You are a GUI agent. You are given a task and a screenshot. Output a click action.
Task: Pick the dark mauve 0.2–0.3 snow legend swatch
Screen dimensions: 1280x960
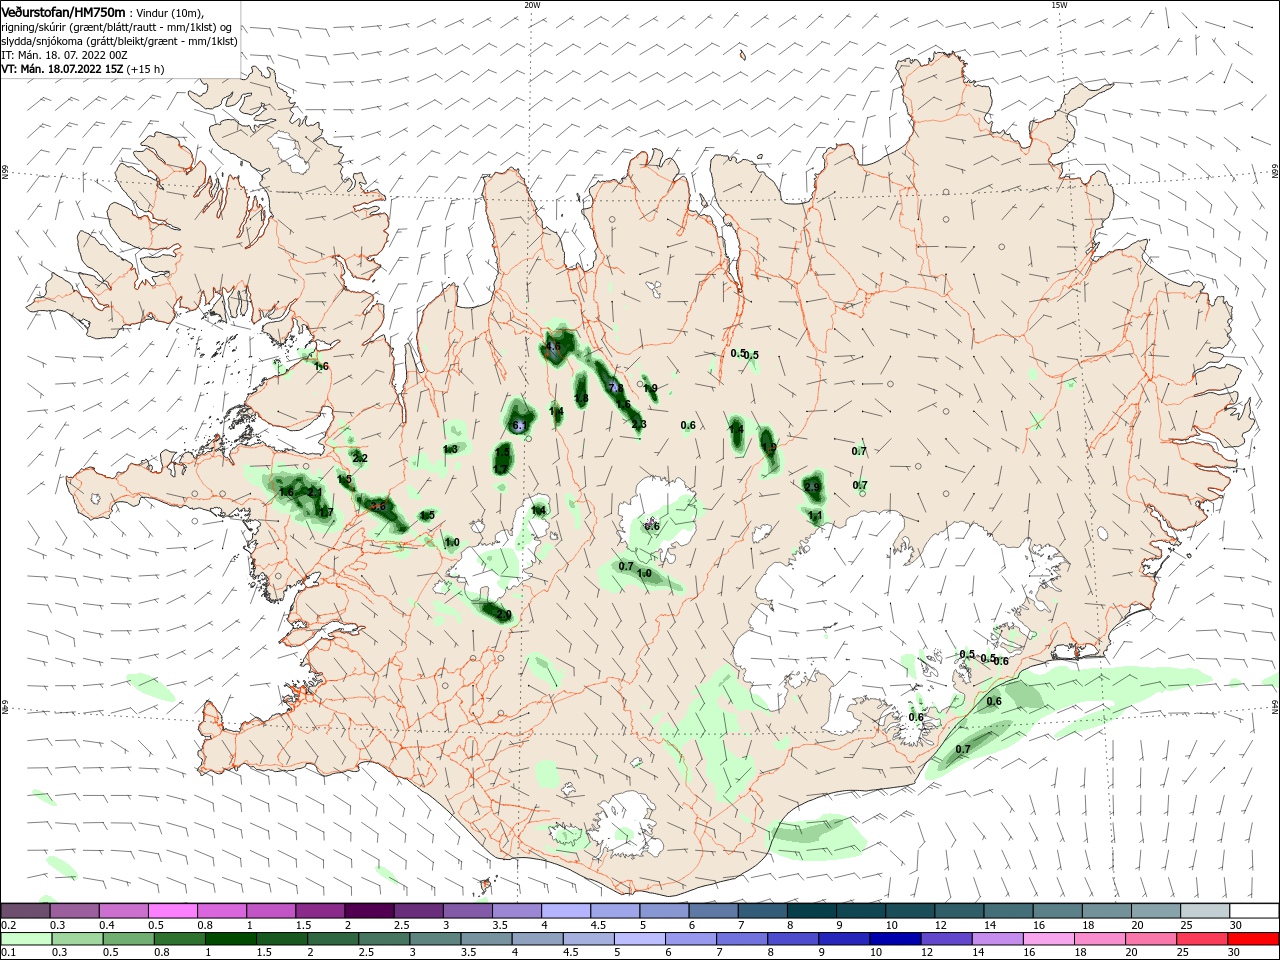pyautogui.click(x=25, y=911)
